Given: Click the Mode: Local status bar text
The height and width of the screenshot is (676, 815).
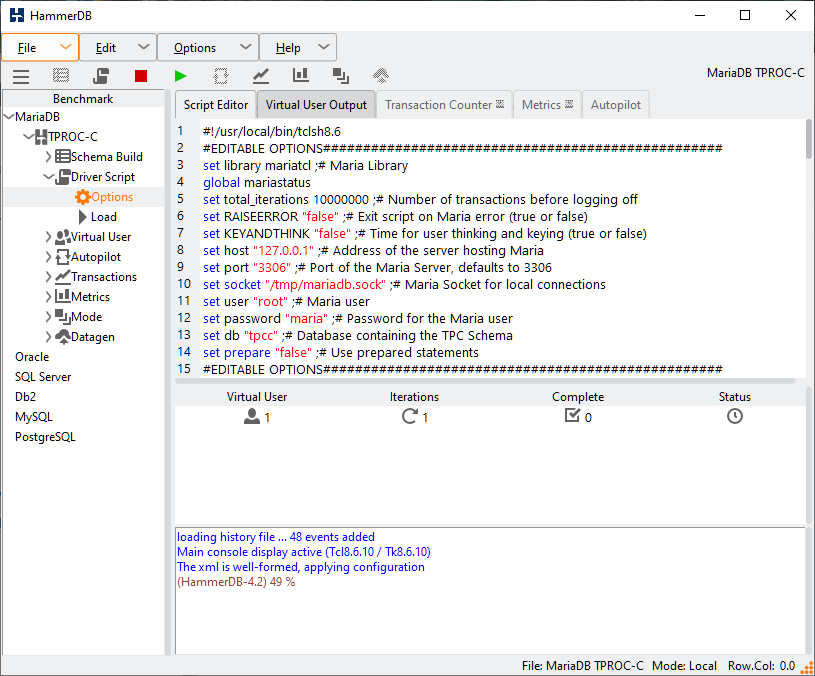Looking at the screenshot, I should pos(684,666).
